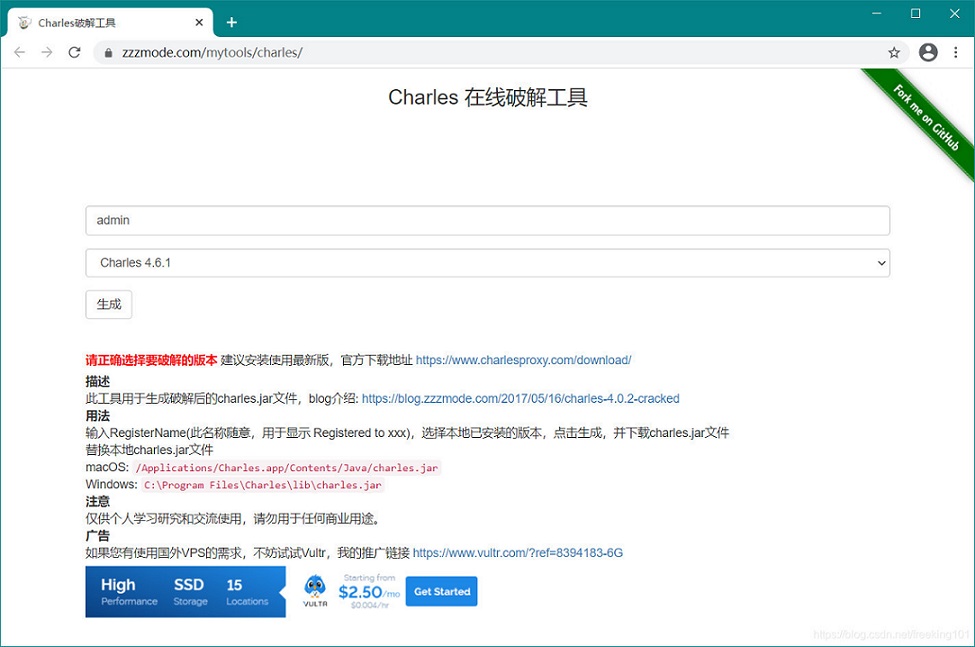Open the user profile avatar icon
The width and height of the screenshot is (975, 647).
tap(928, 52)
